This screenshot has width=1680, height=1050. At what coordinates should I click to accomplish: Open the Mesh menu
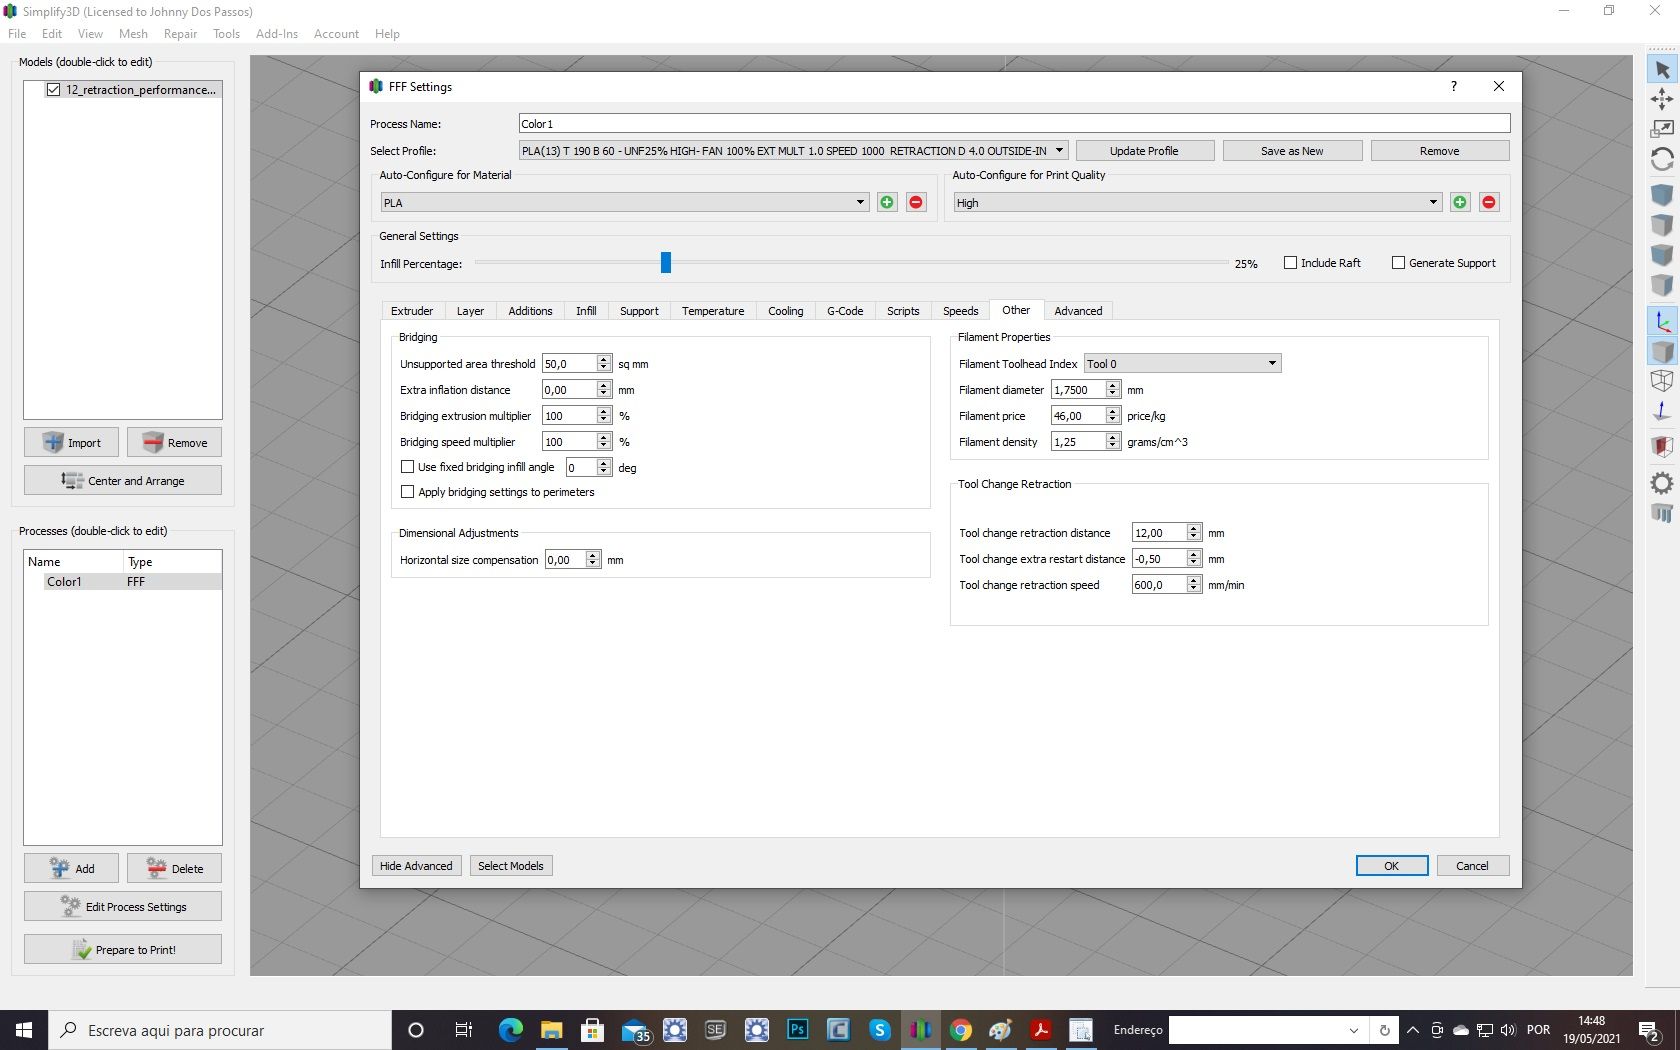[133, 34]
